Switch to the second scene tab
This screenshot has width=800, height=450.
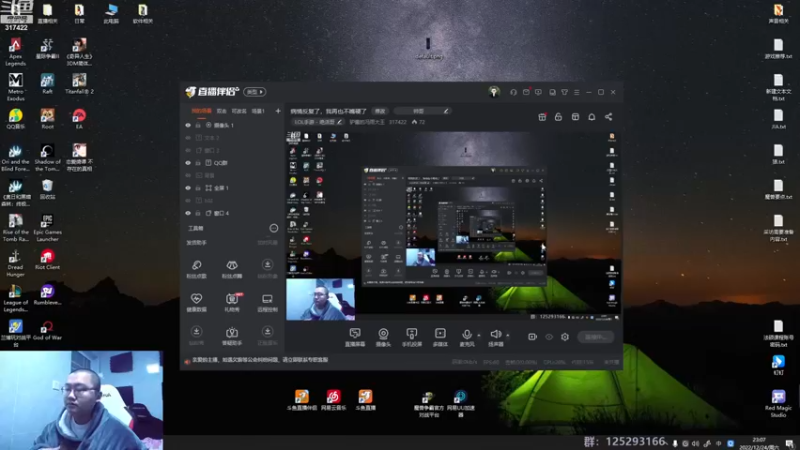(221, 111)
